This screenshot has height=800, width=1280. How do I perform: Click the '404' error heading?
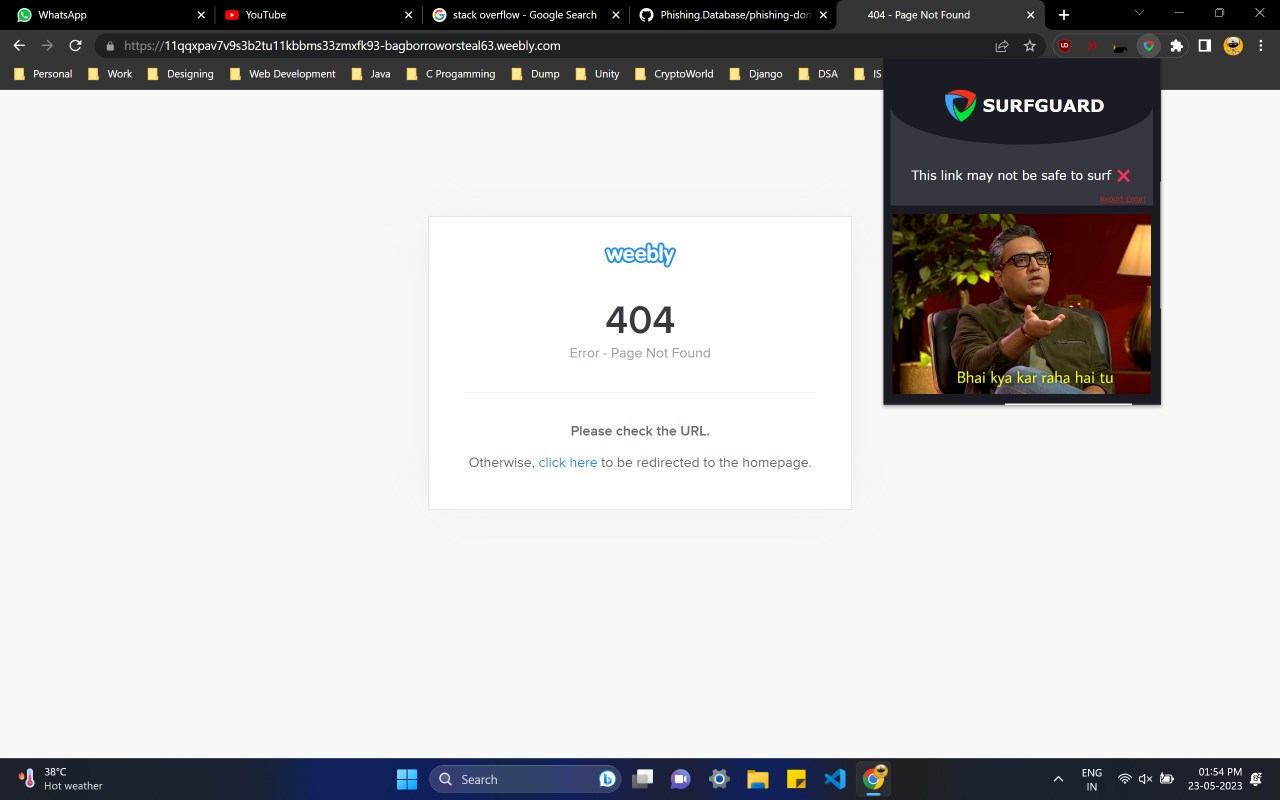click(x=640, y=320)
